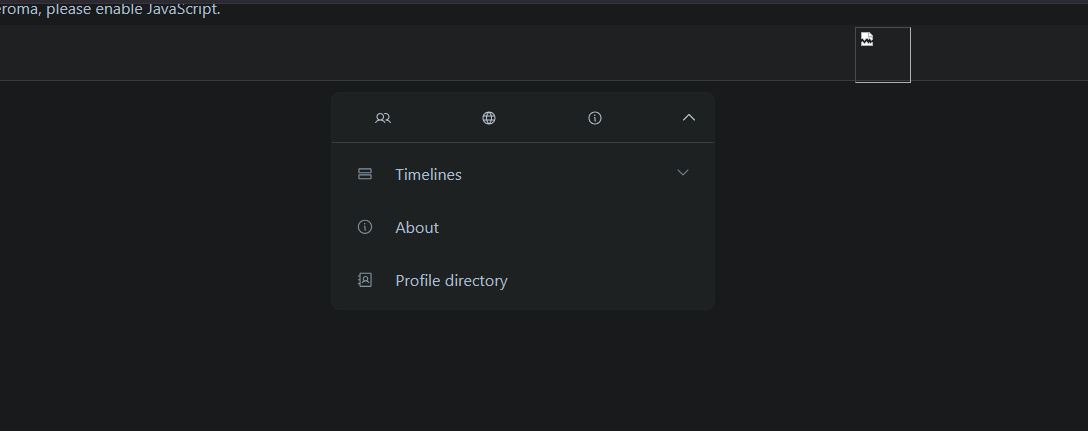Viewport: 1088px width, 431px height.
Task: Click the Timelines row between label and chevron
Action: pyautogui.click(x=569, y=174)
